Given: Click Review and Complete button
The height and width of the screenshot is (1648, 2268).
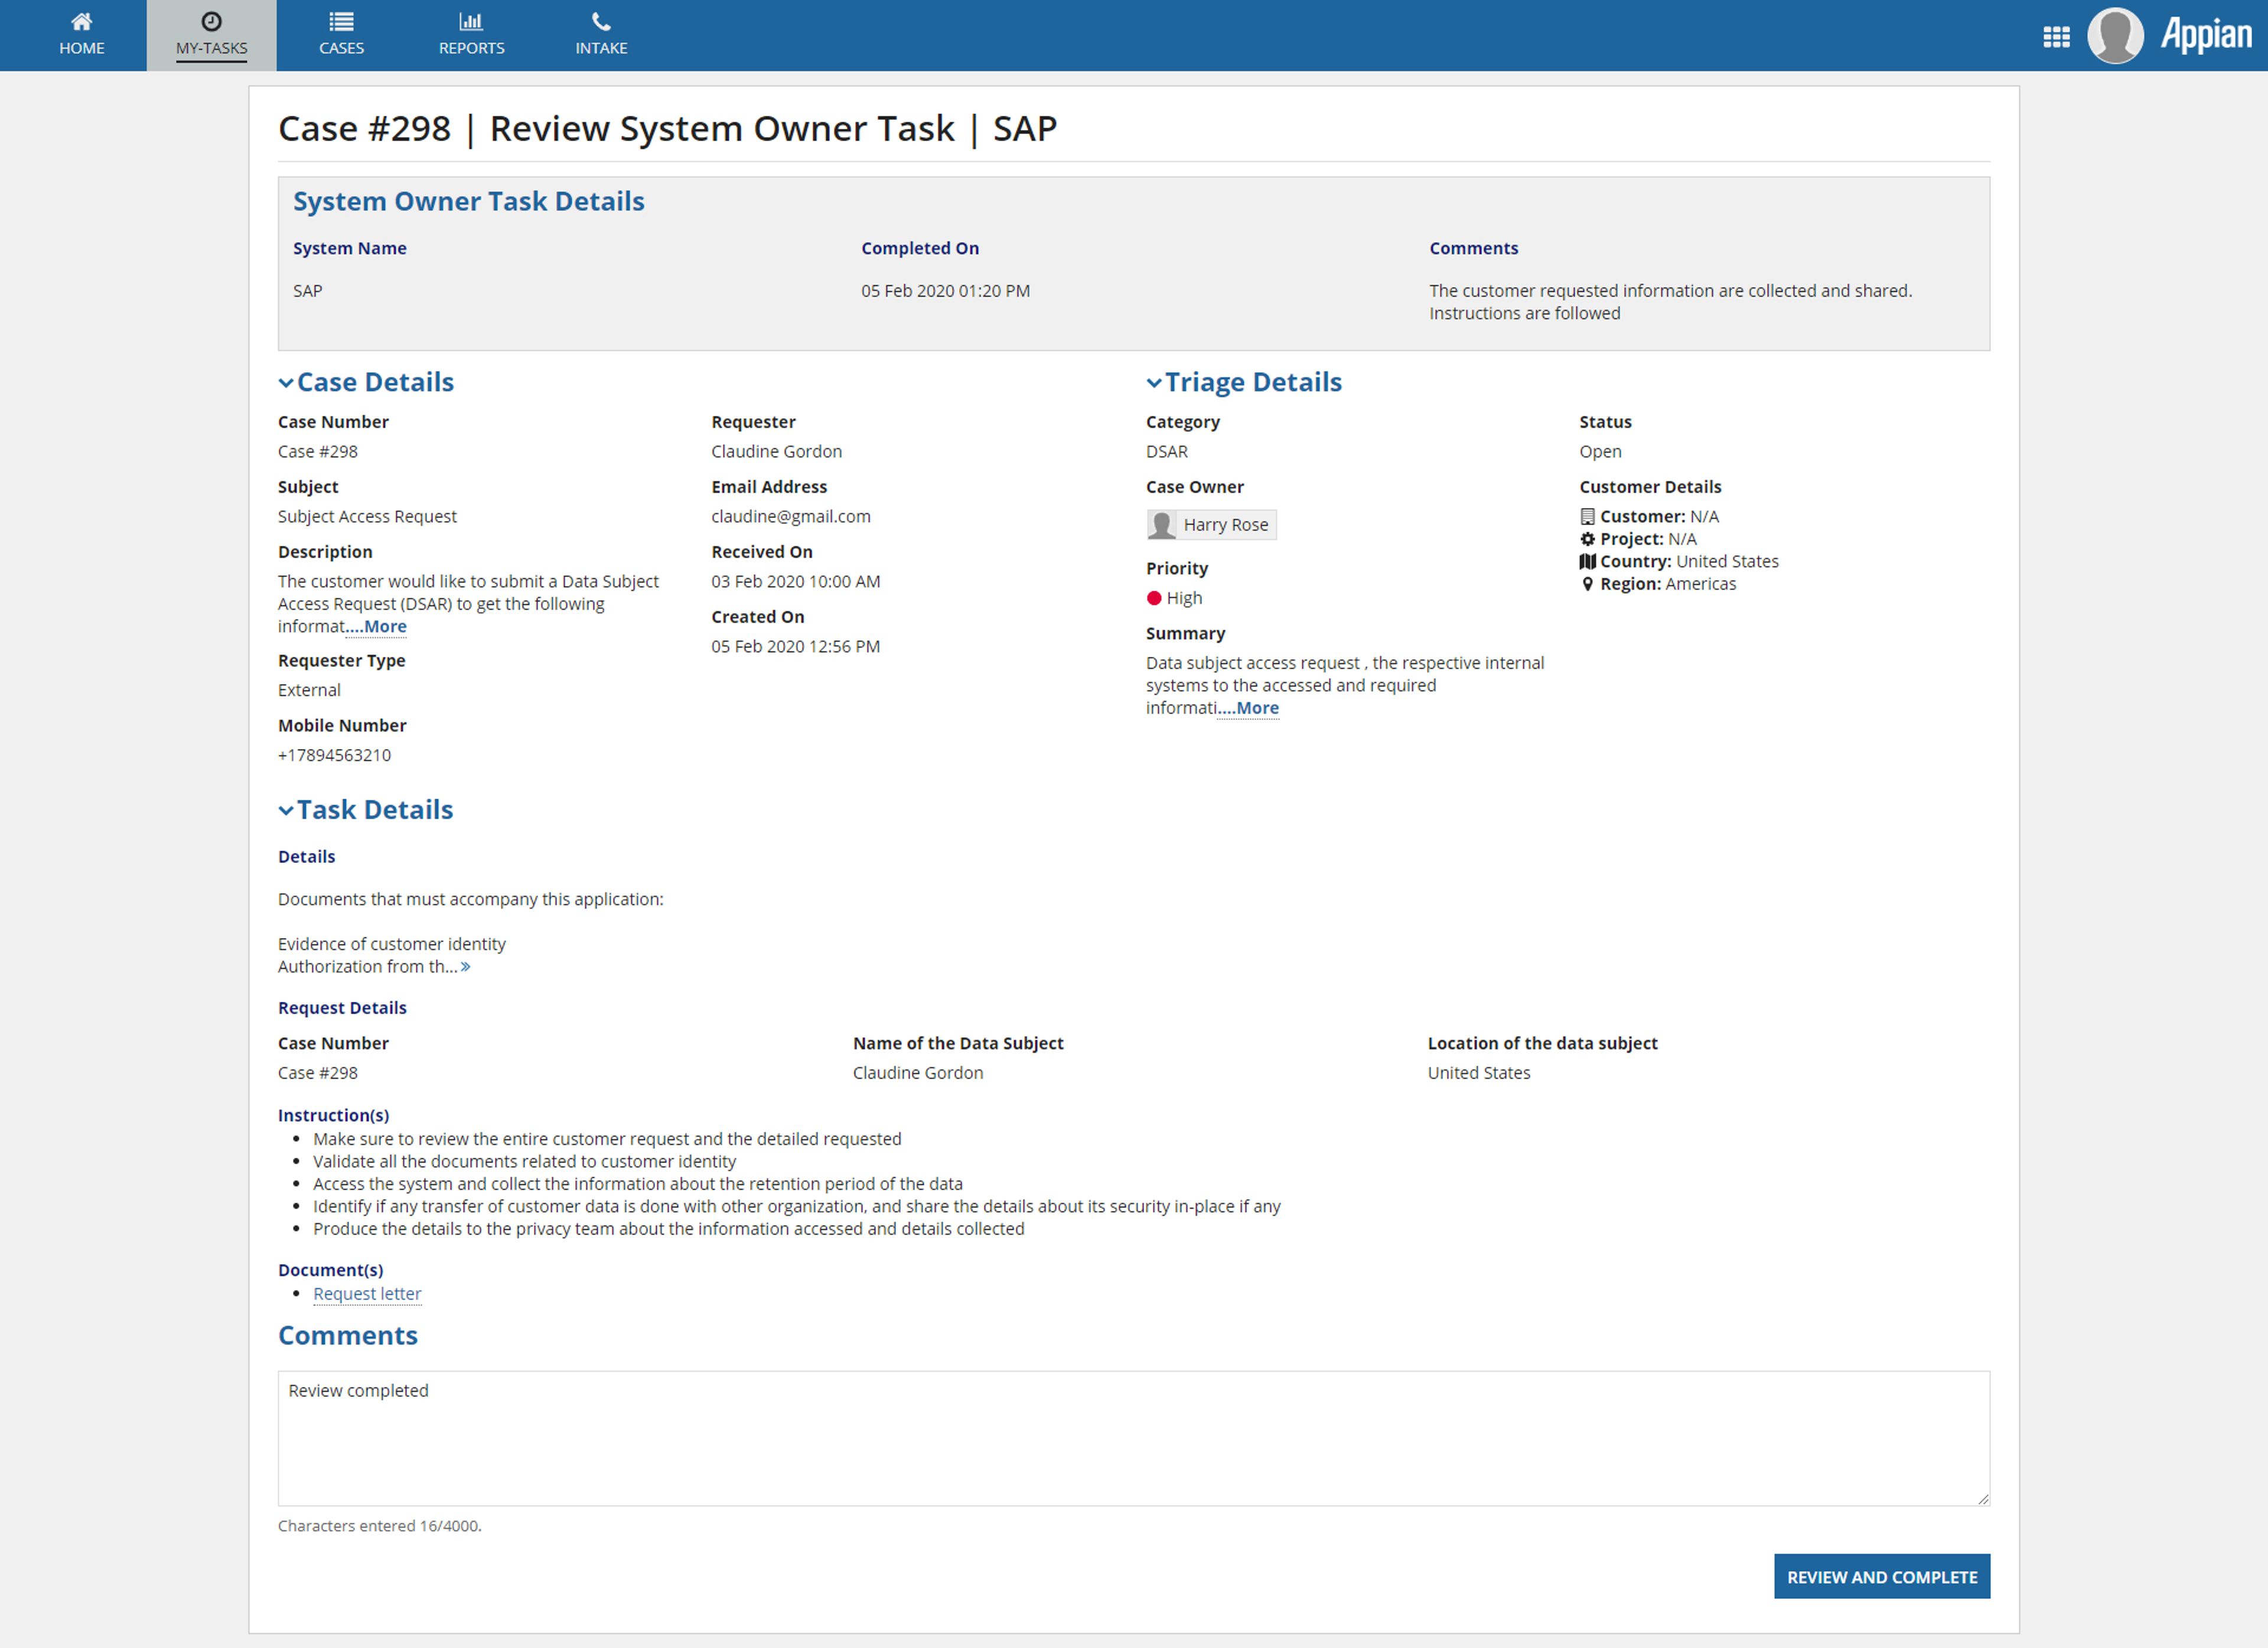Looking at the screenshot, I should pos(1881,1576).
